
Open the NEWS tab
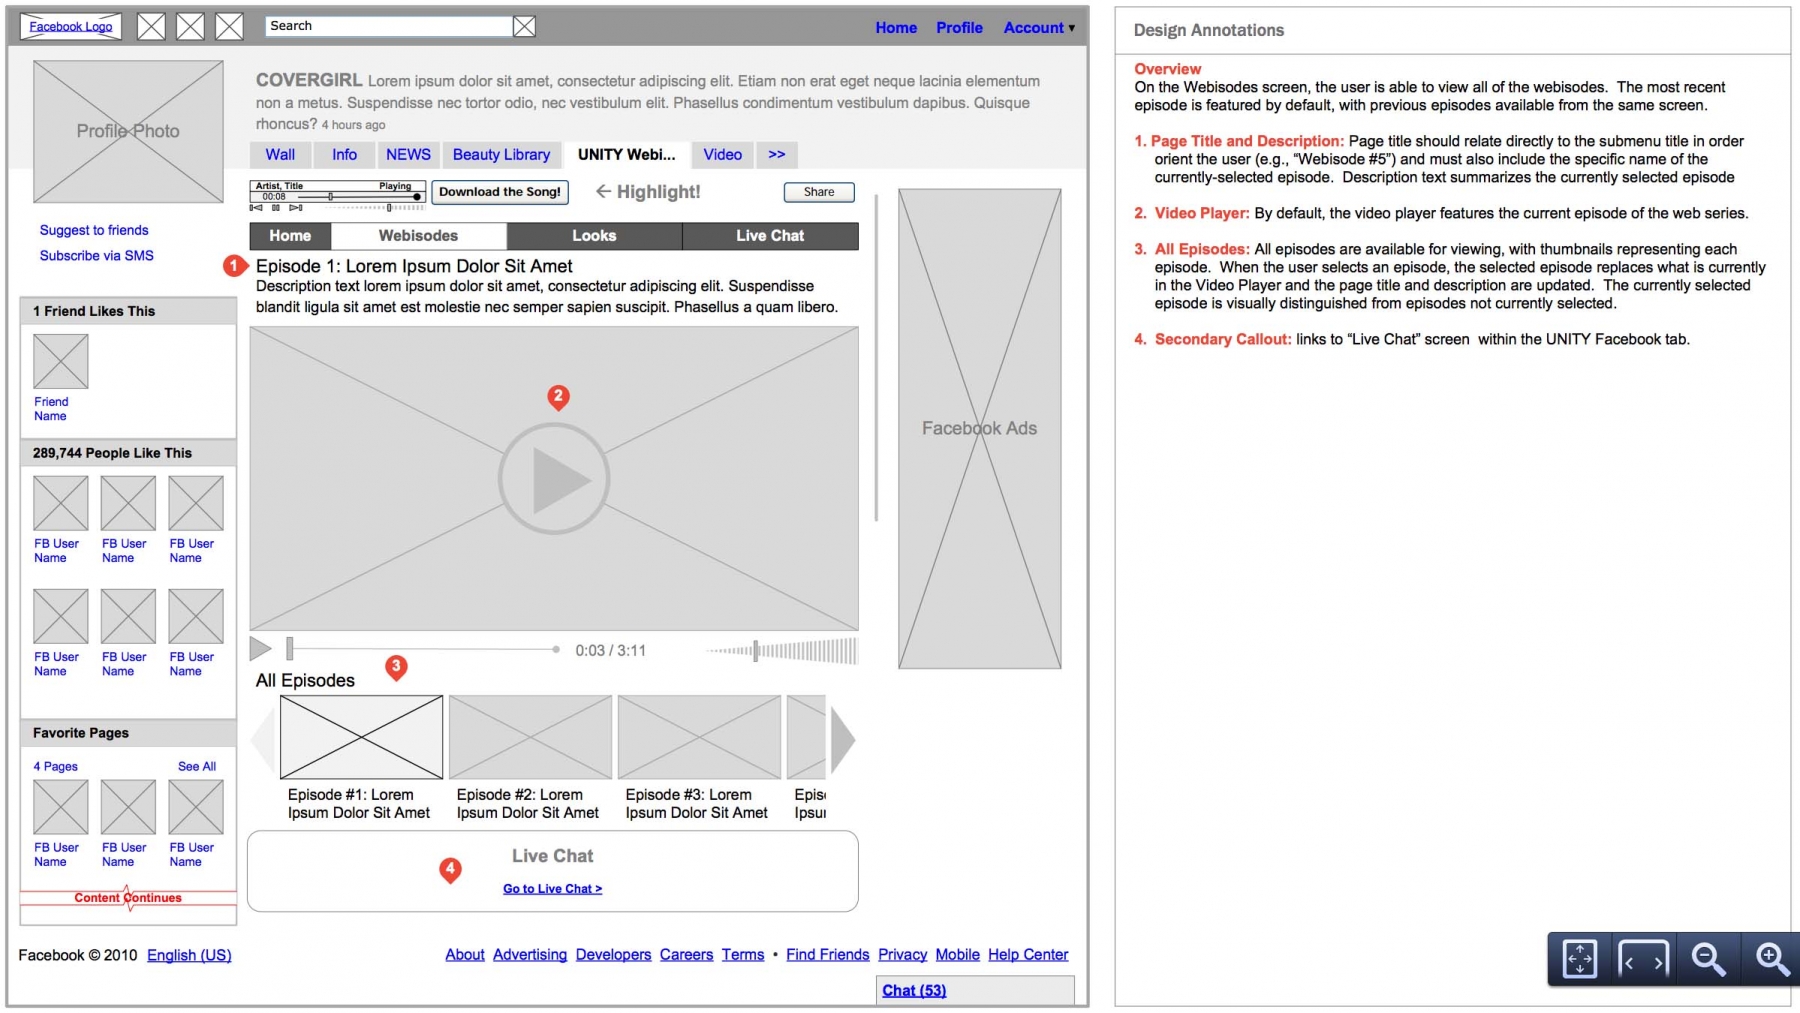pos(408,155)
